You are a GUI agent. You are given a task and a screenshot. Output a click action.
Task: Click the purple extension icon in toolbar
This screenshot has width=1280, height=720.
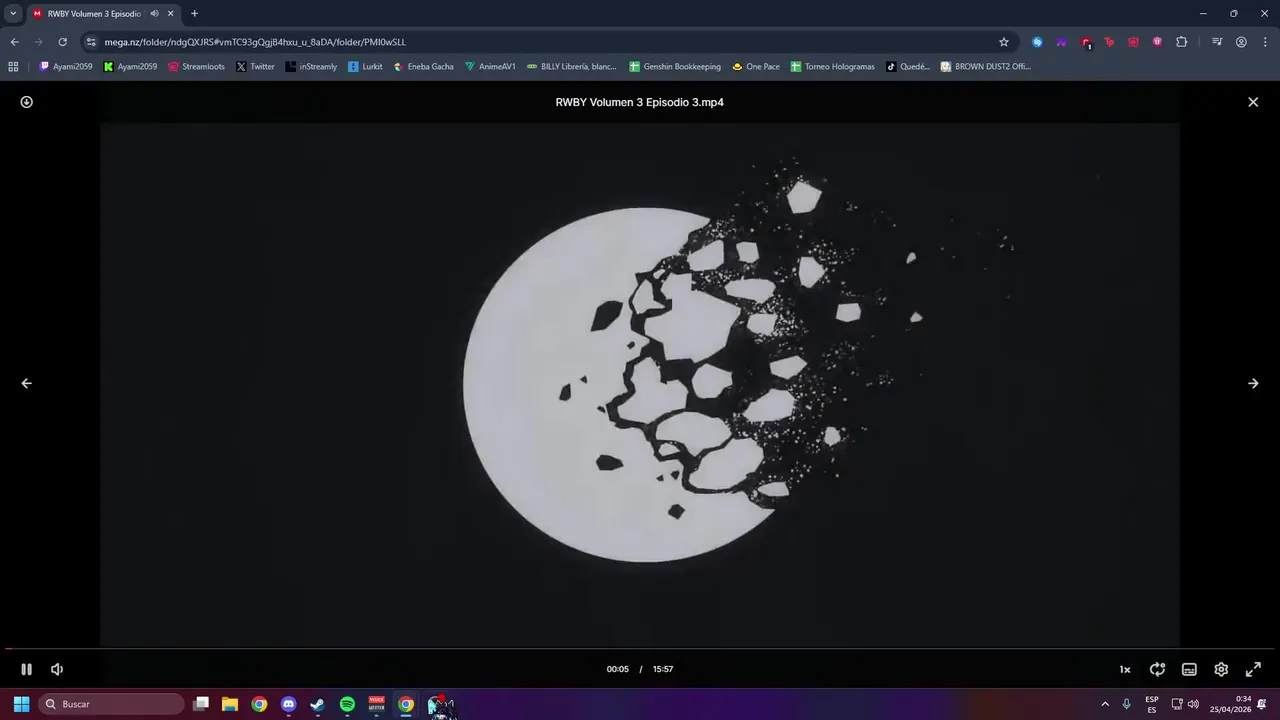coord(1061,42)
